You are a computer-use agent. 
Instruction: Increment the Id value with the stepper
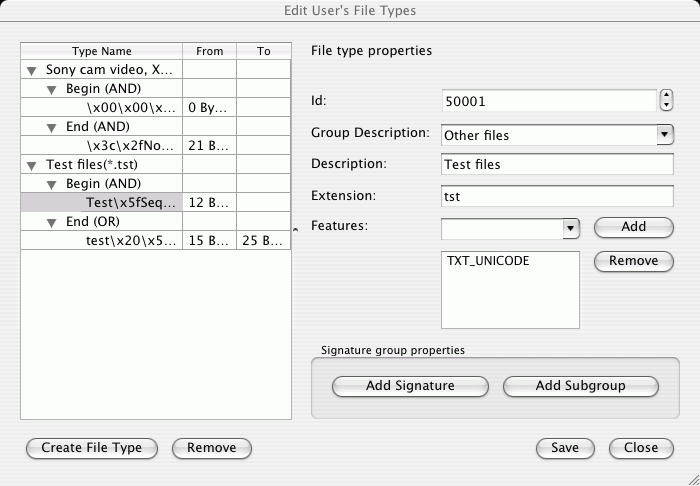(x=666, y=96)
